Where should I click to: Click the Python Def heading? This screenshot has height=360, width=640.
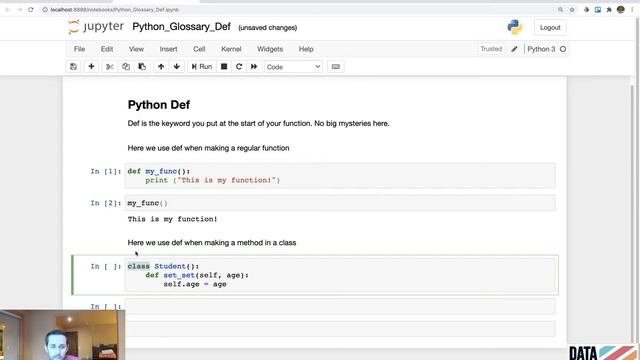click(x=159, y=105)
